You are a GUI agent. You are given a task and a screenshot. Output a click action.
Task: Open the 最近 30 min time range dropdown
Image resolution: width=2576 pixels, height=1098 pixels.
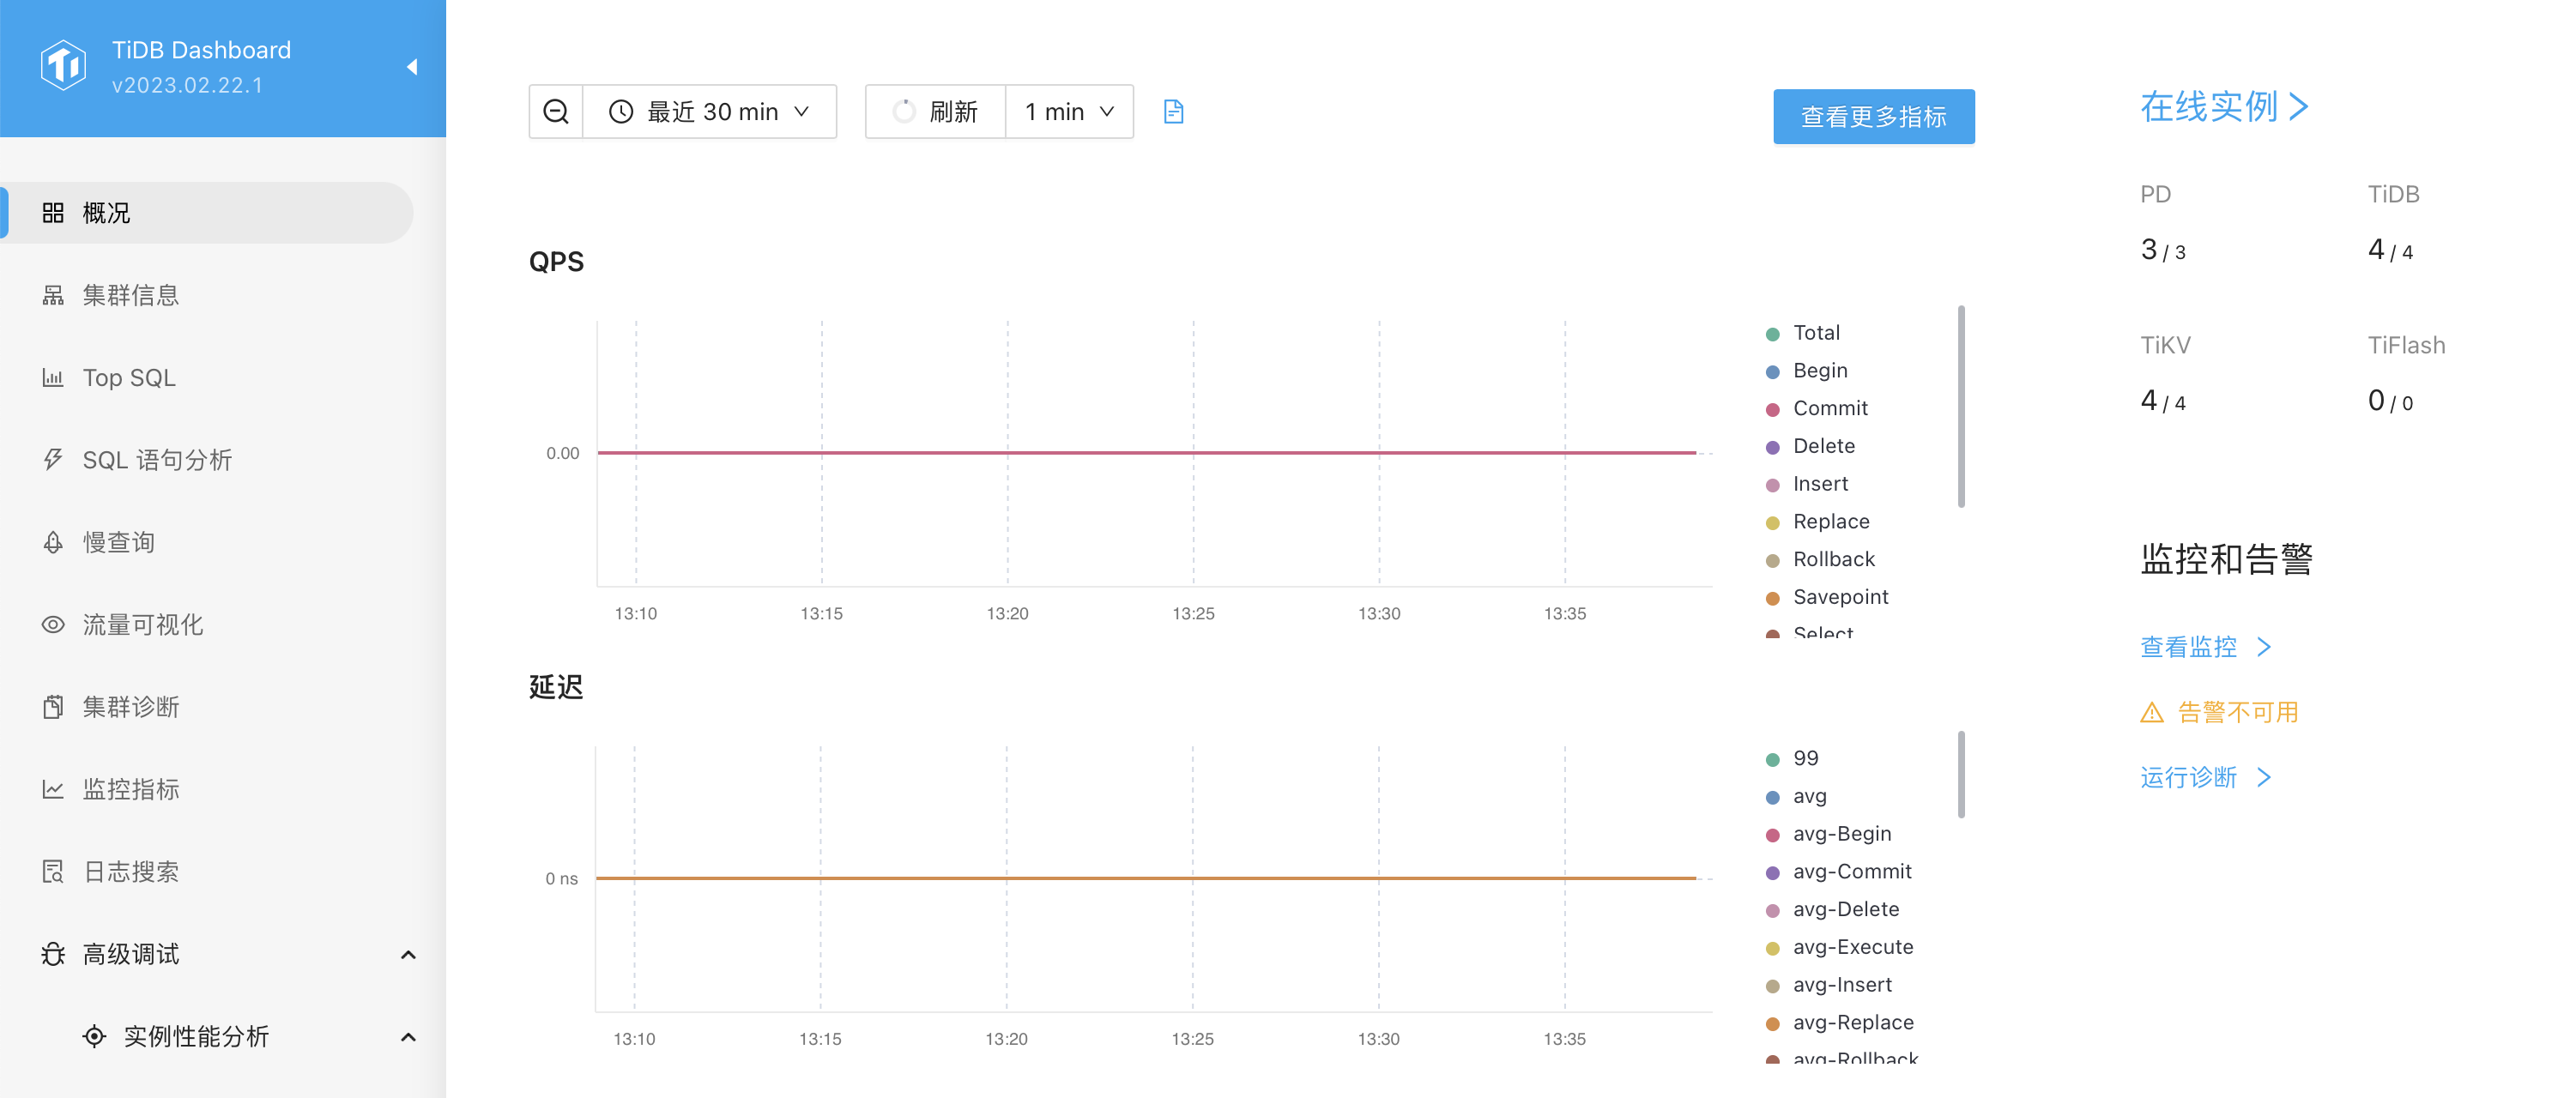coord(710,112)
